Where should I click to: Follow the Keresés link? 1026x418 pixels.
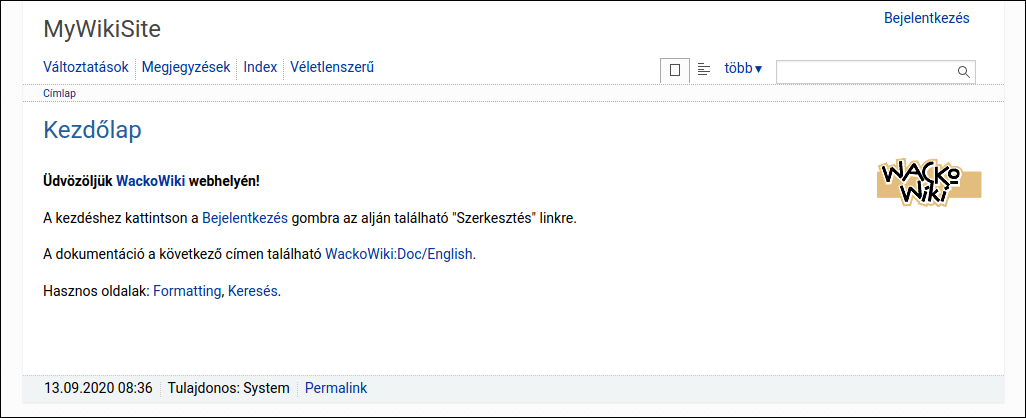254,291
